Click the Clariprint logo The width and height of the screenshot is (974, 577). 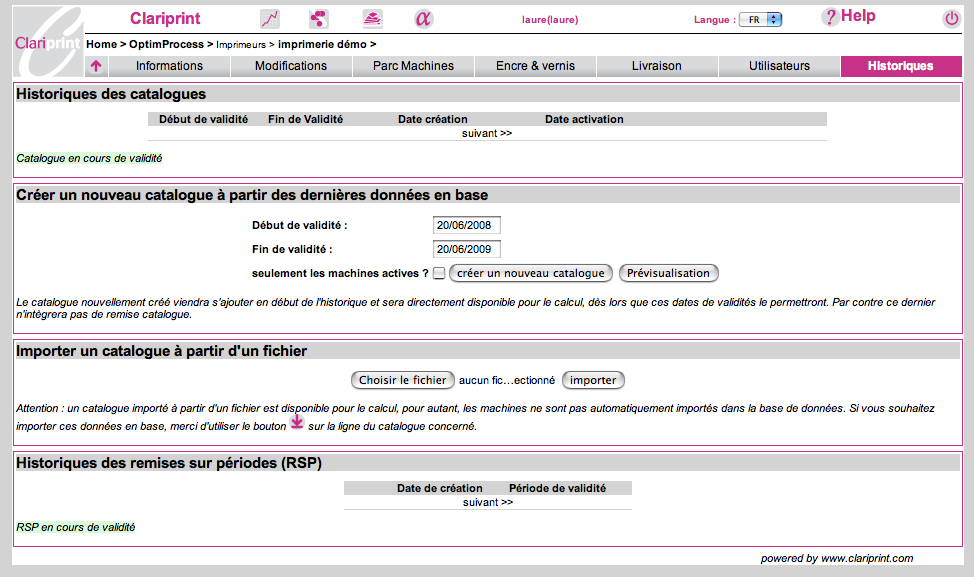(x=48, y=41)
